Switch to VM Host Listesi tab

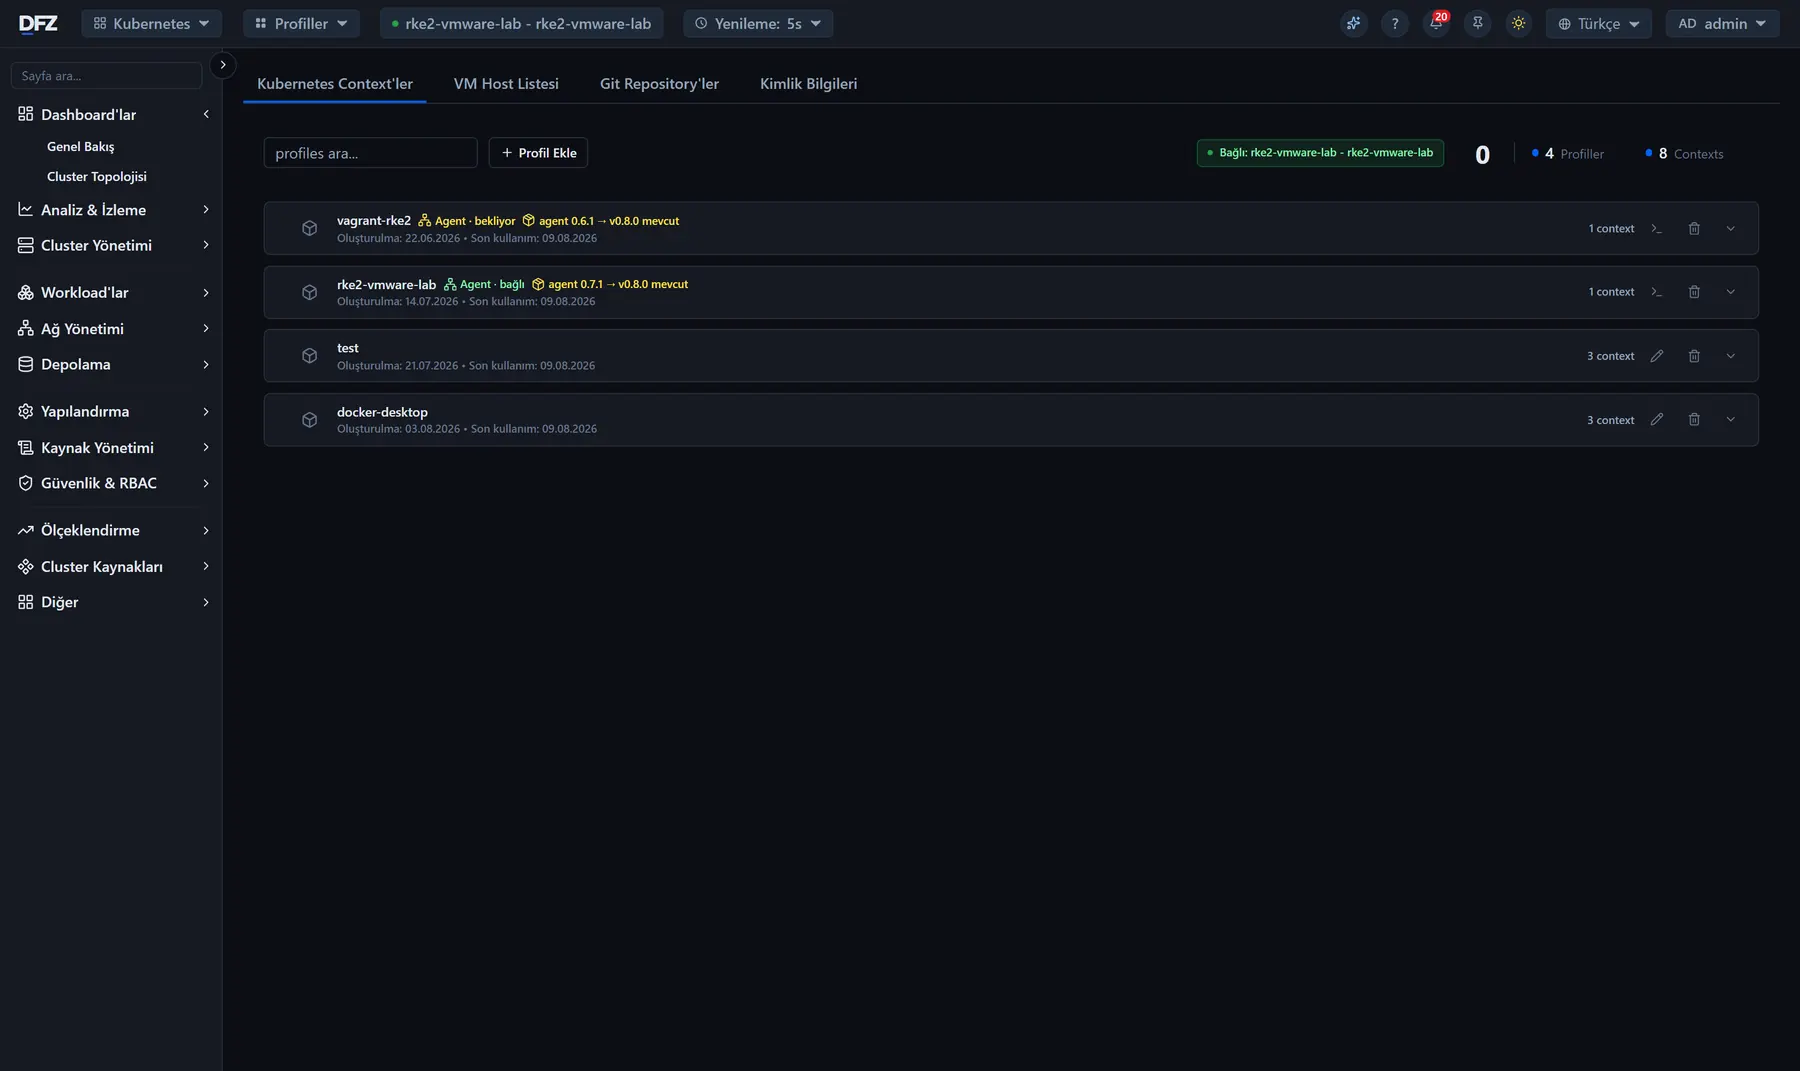[506, 84]
